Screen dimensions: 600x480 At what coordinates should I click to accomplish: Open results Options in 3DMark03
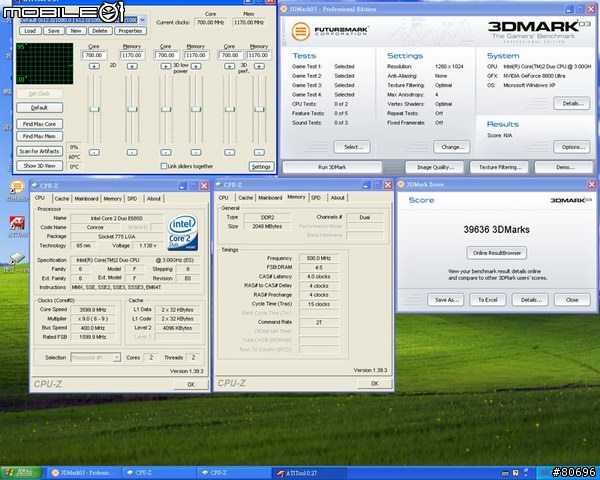(572, 147)
